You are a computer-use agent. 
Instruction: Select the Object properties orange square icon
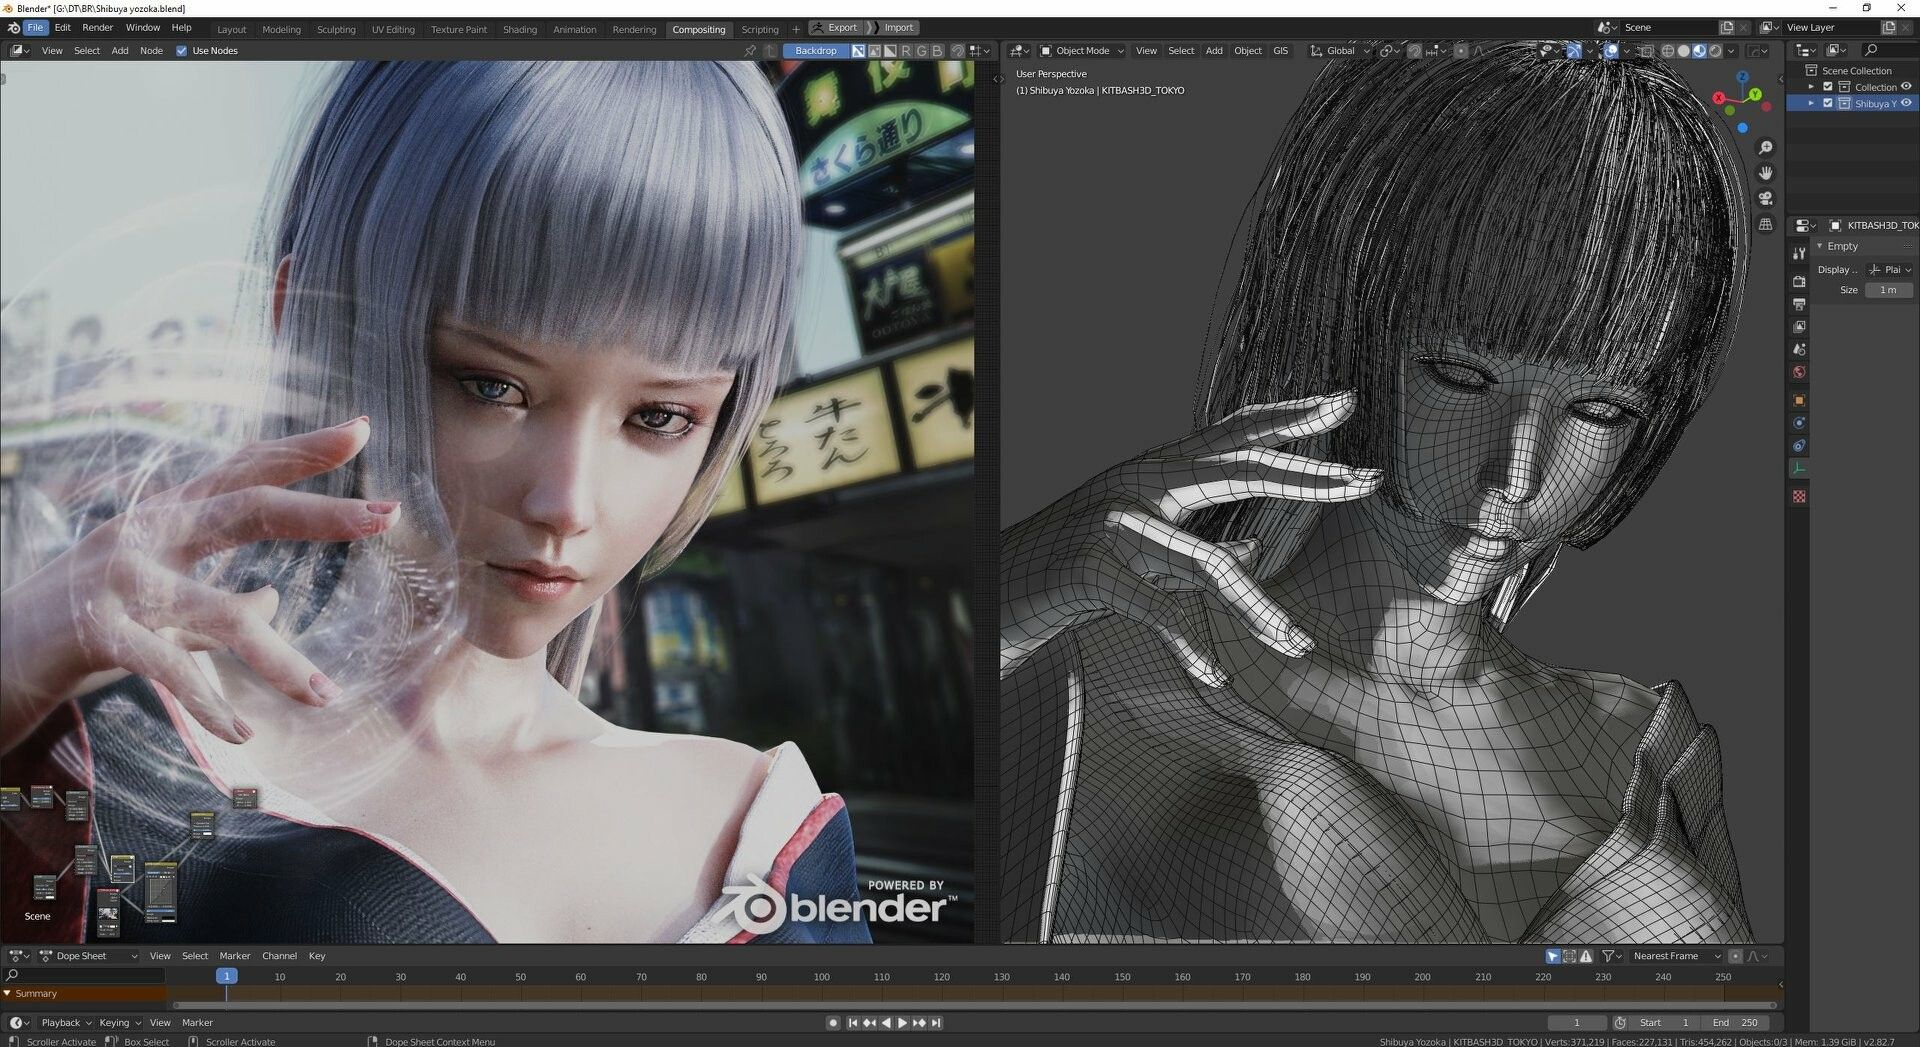[x=1799, y=400]
